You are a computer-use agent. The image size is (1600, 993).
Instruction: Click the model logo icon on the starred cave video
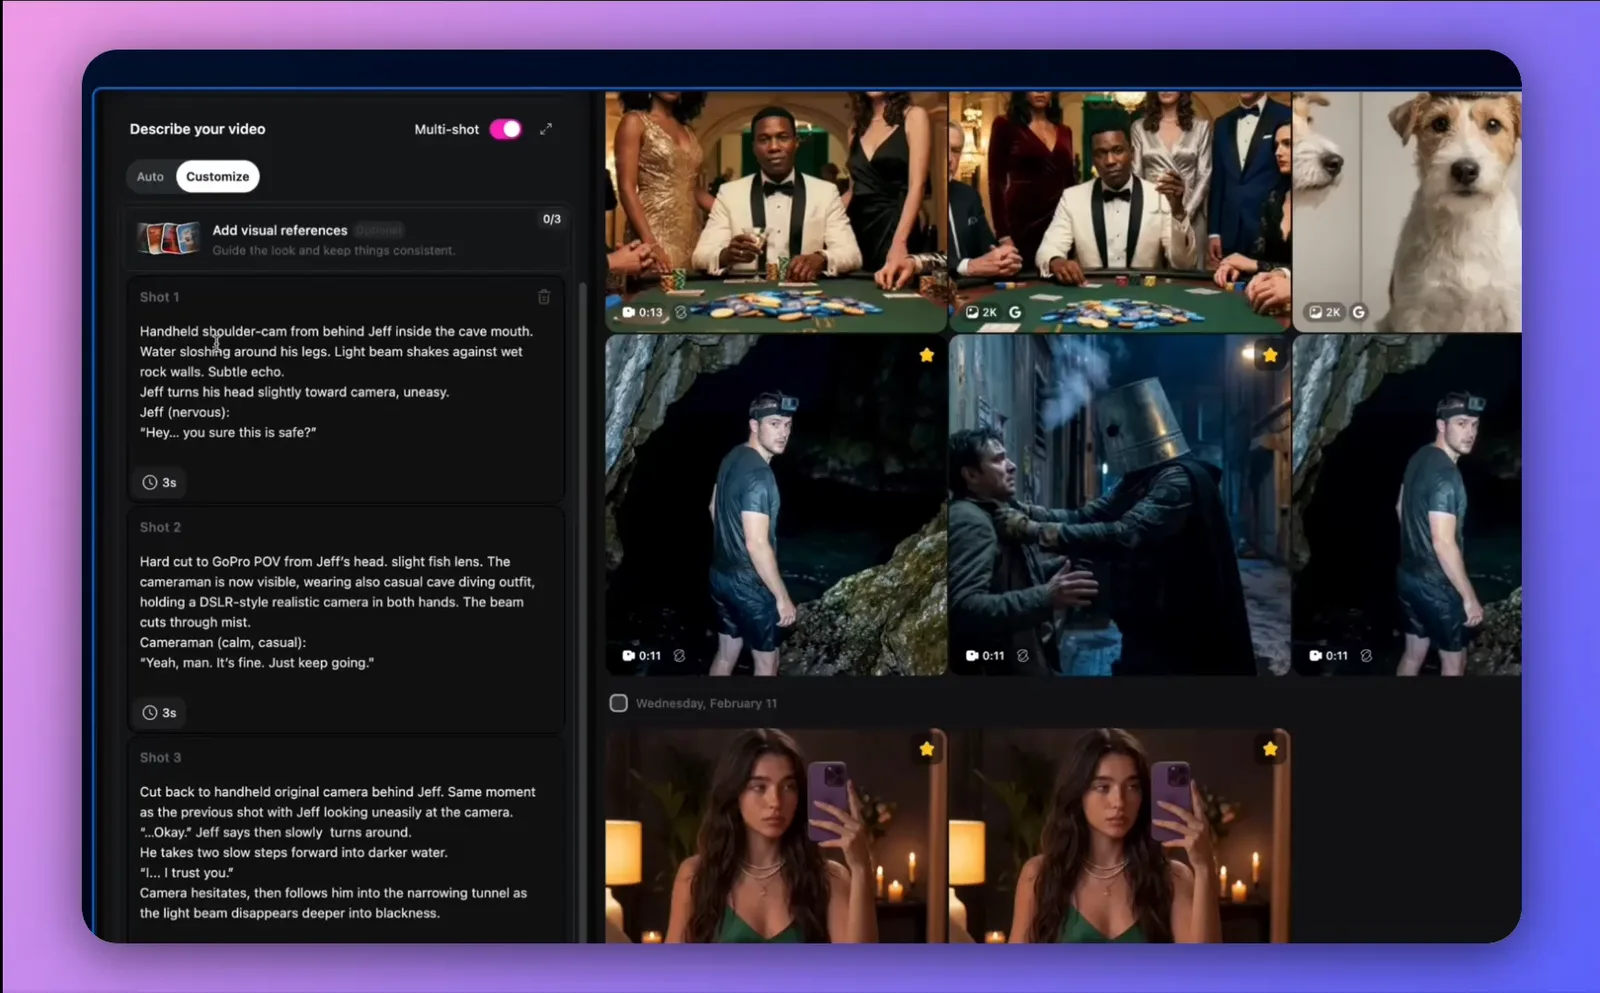(x=679, y=656)
